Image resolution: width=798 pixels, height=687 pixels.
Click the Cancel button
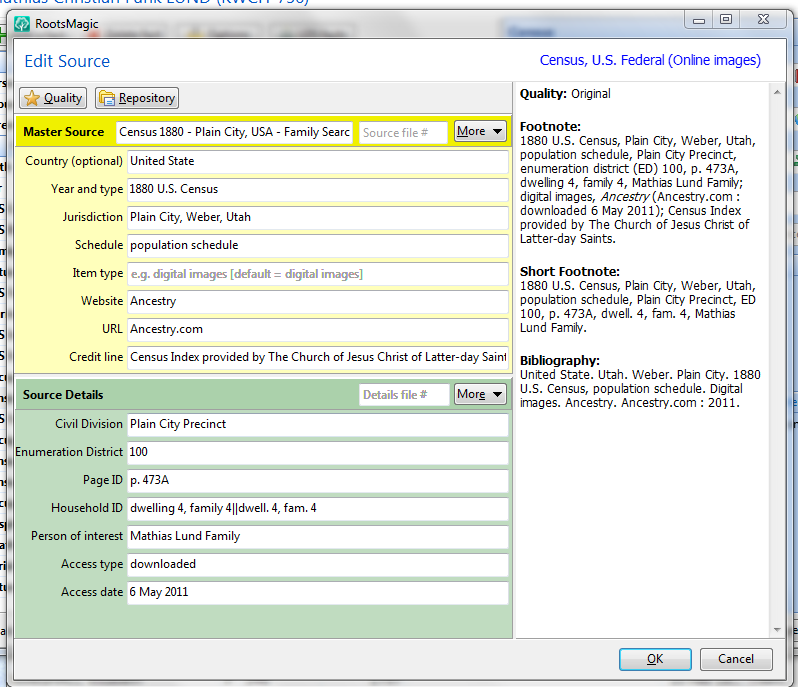[x=736, y=659]
